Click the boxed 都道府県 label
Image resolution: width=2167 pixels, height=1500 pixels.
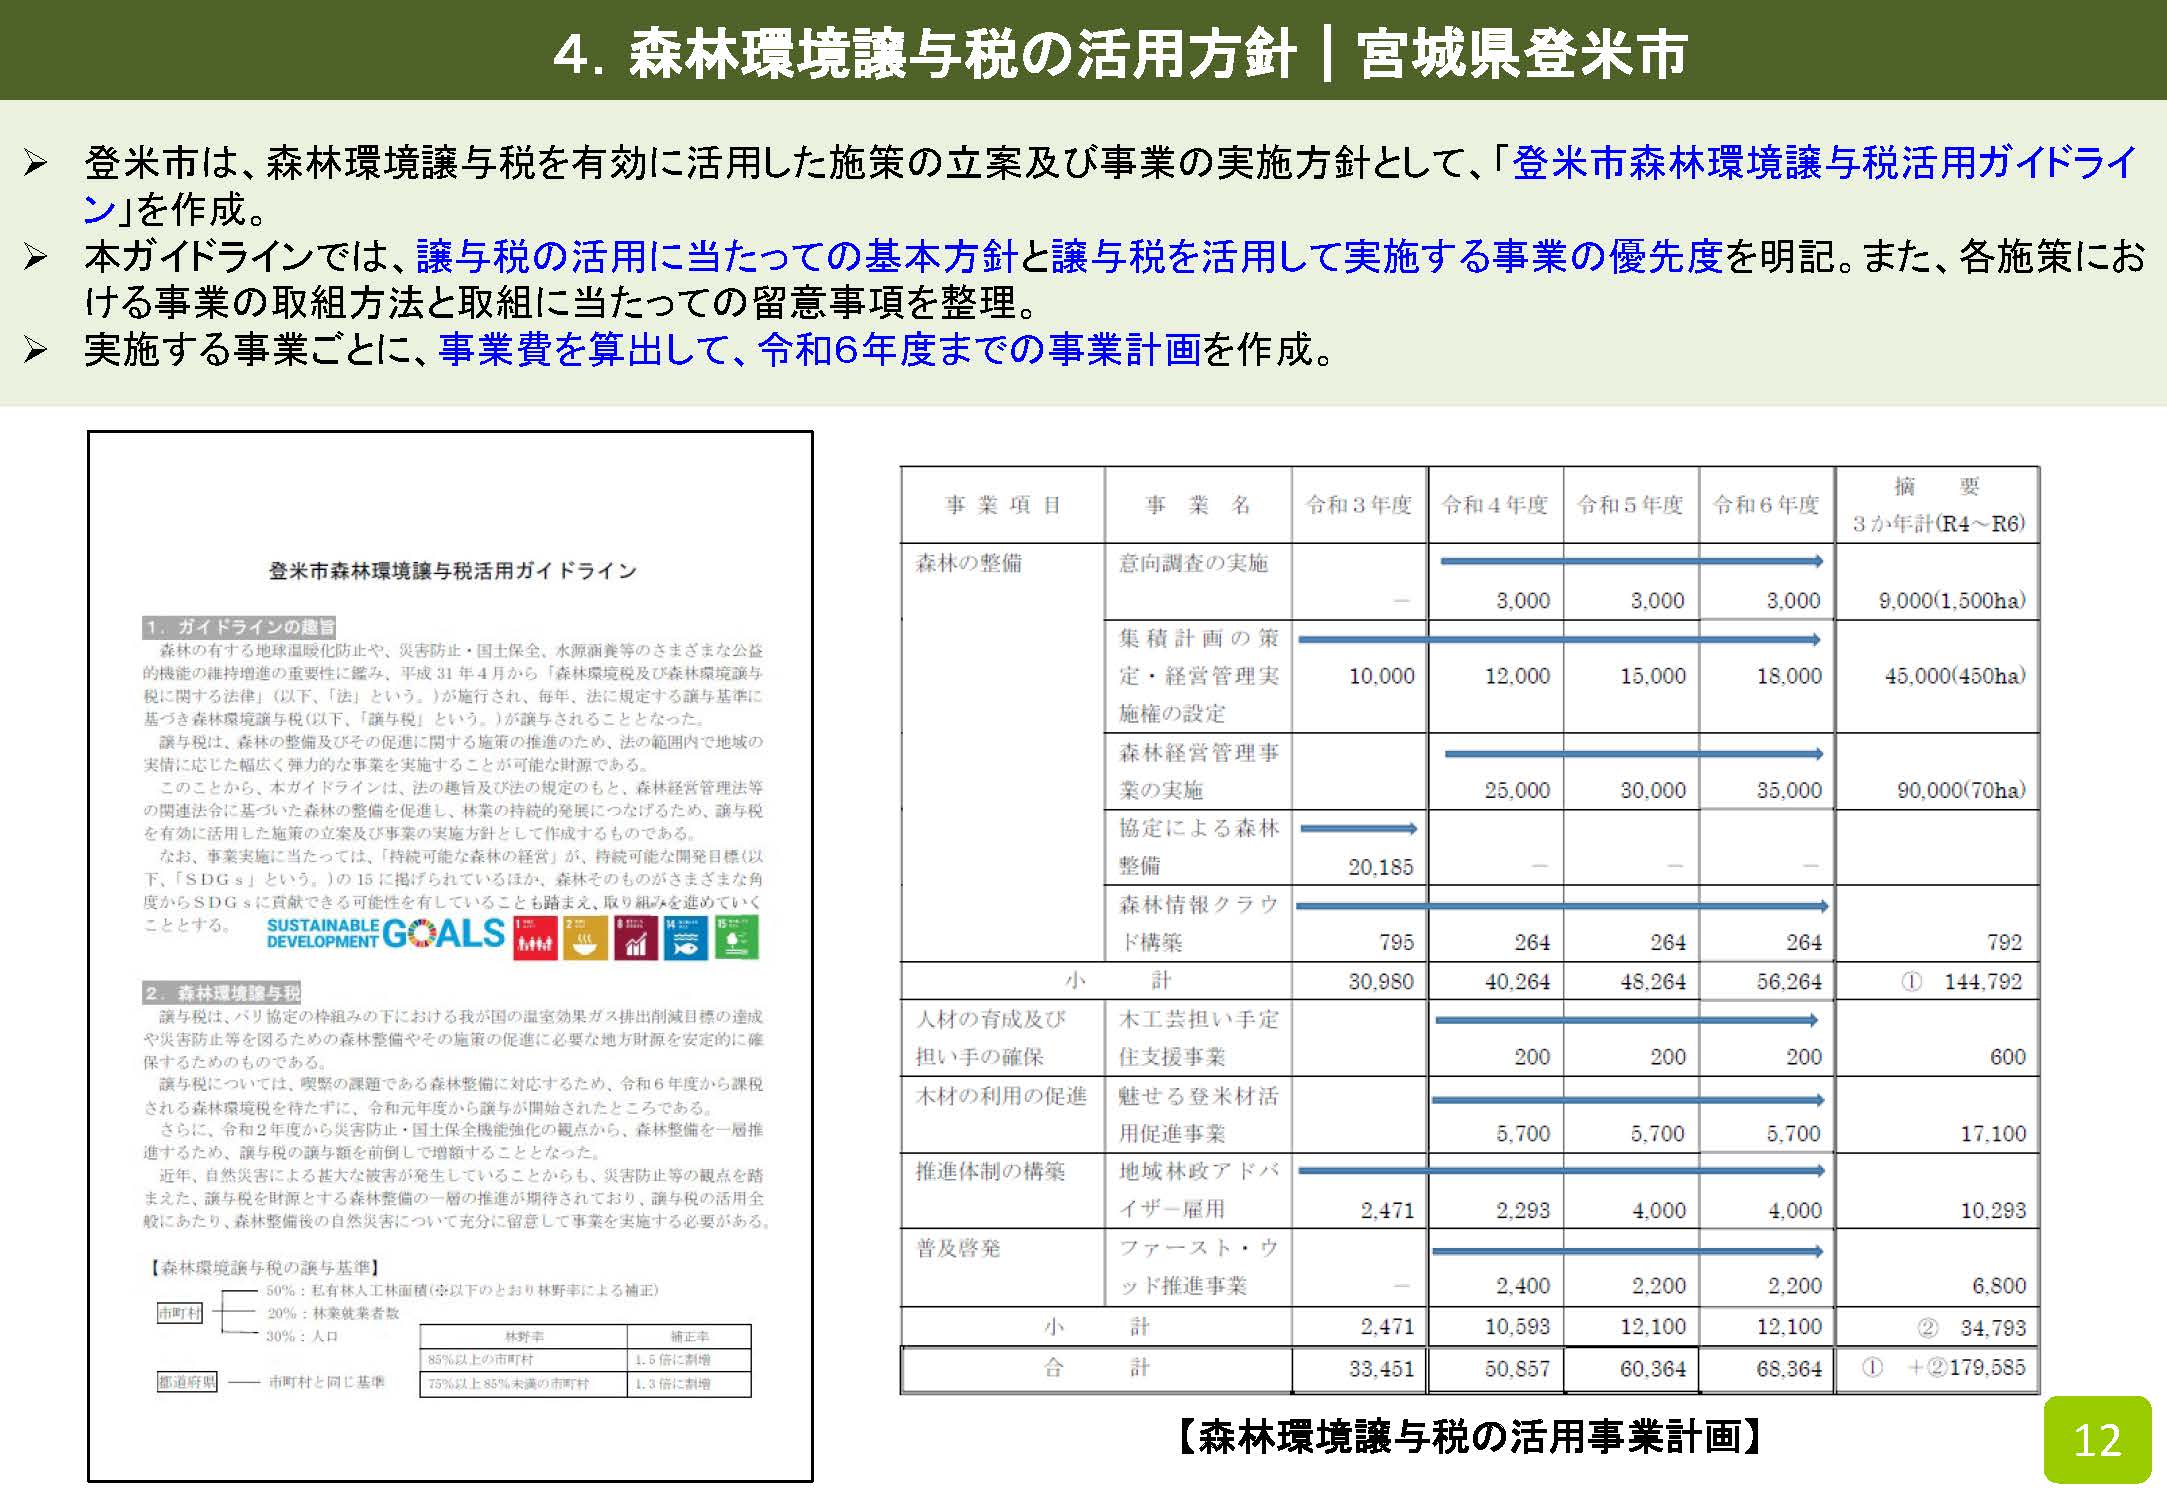(187, 1382)
